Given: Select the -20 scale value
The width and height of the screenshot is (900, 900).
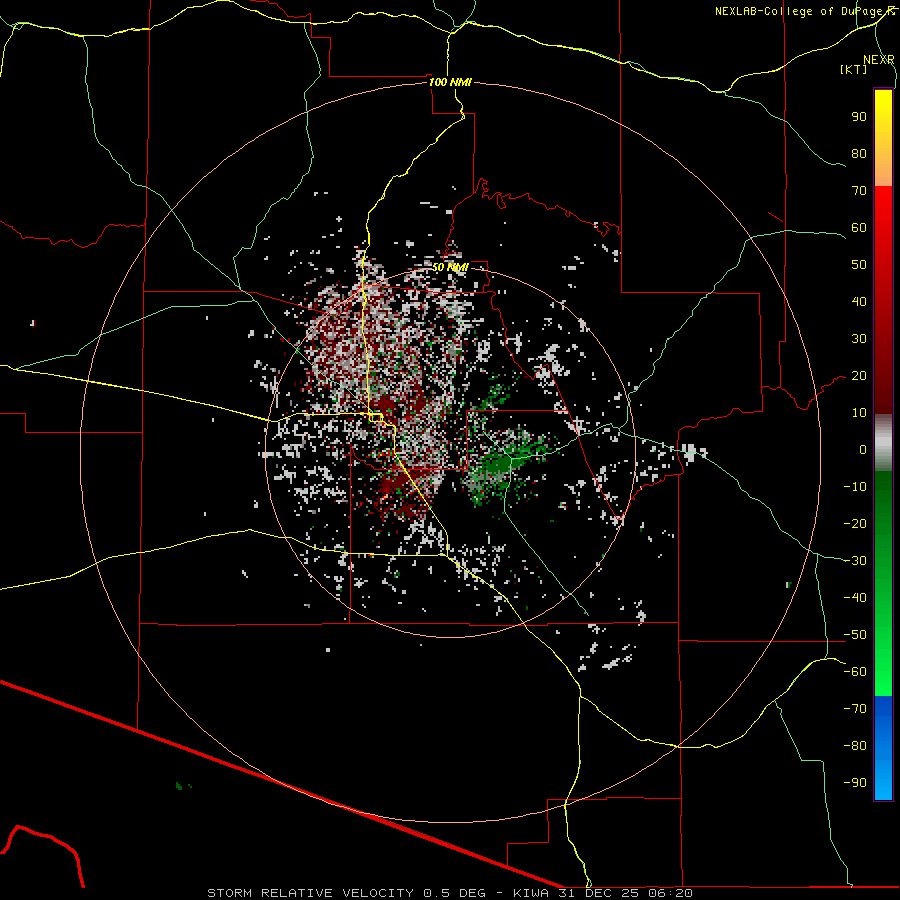Looking at the screenshot, I should click(x=855, y=524).
